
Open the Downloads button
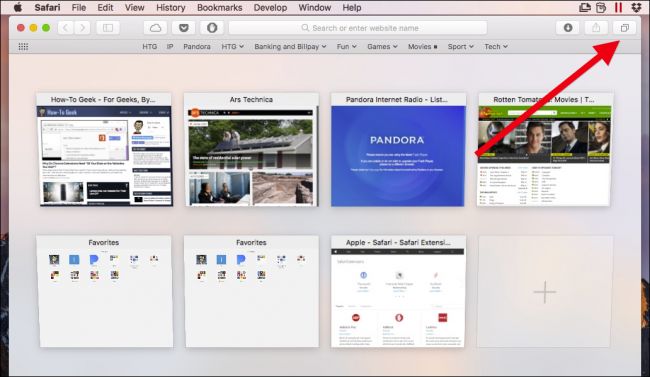[x=568, y=28]
